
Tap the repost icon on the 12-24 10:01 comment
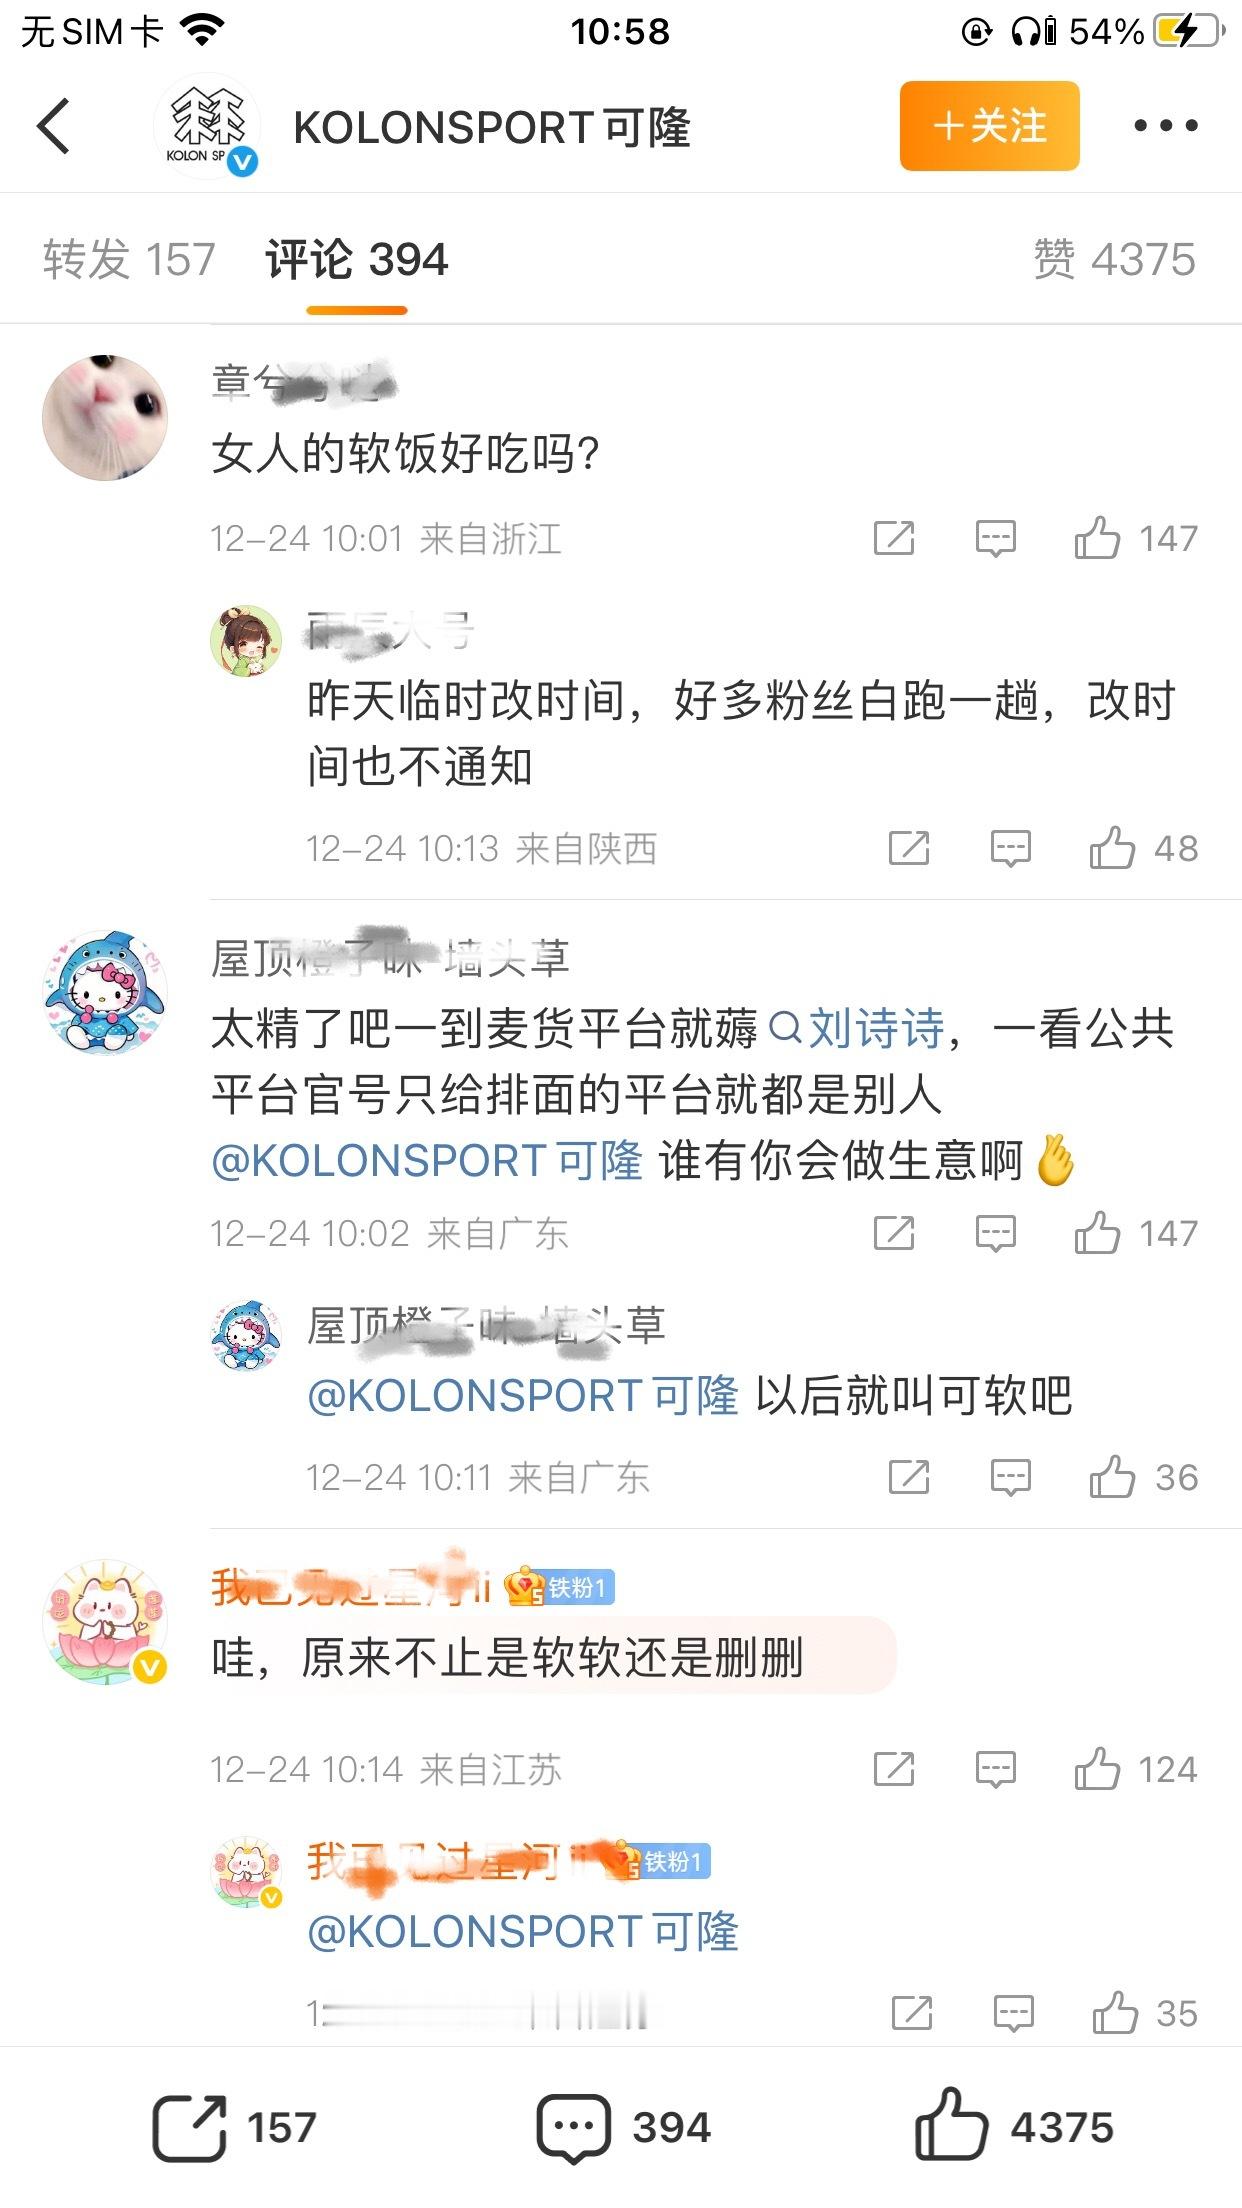894,538
